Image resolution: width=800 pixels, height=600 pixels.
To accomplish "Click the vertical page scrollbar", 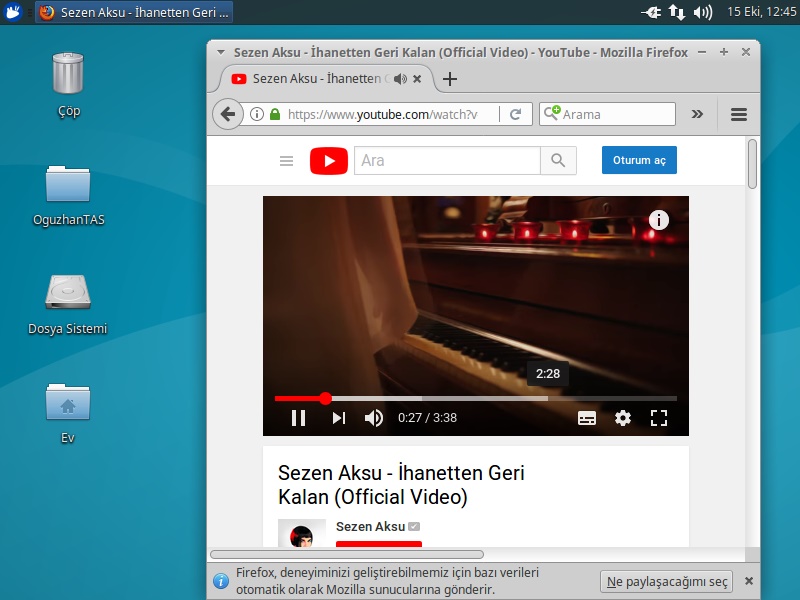I will (752, 164).
